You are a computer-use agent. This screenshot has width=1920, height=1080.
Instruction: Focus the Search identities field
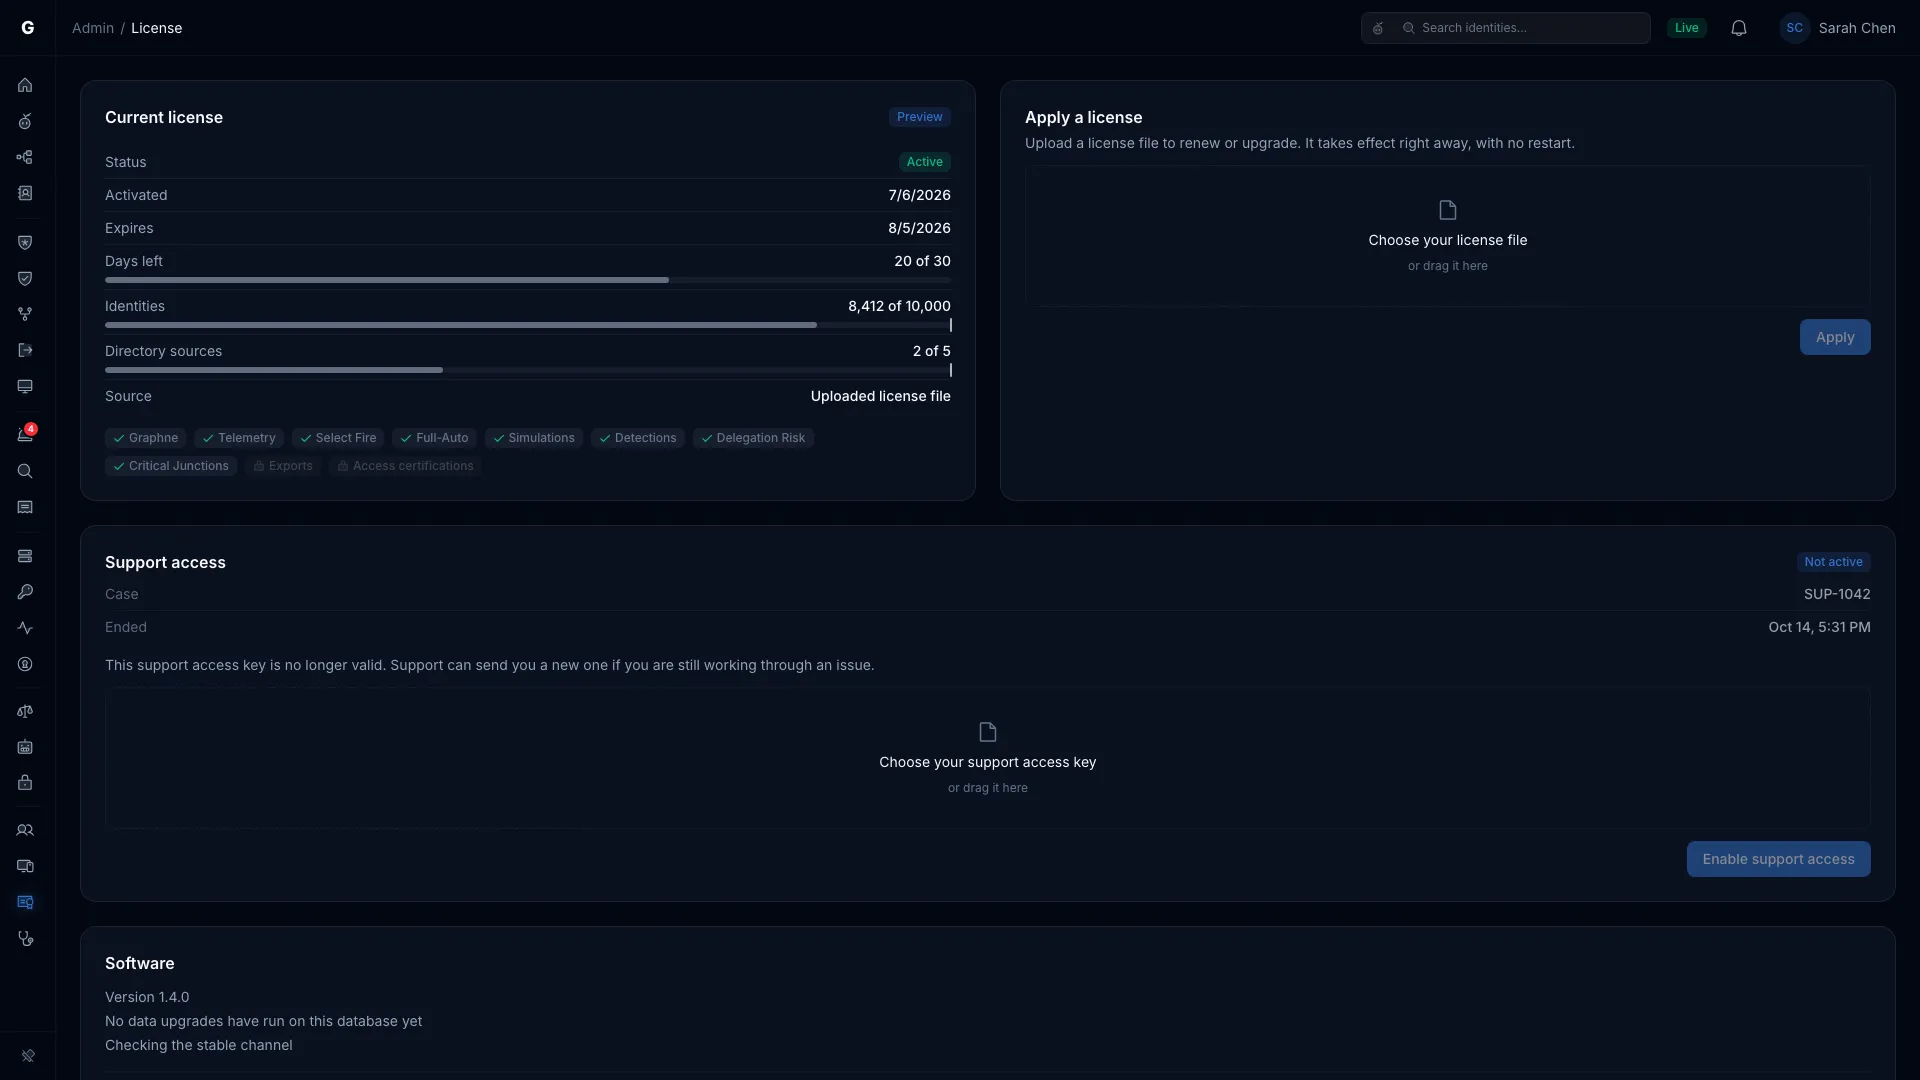pyautogui.click(x=1506, y=28)
